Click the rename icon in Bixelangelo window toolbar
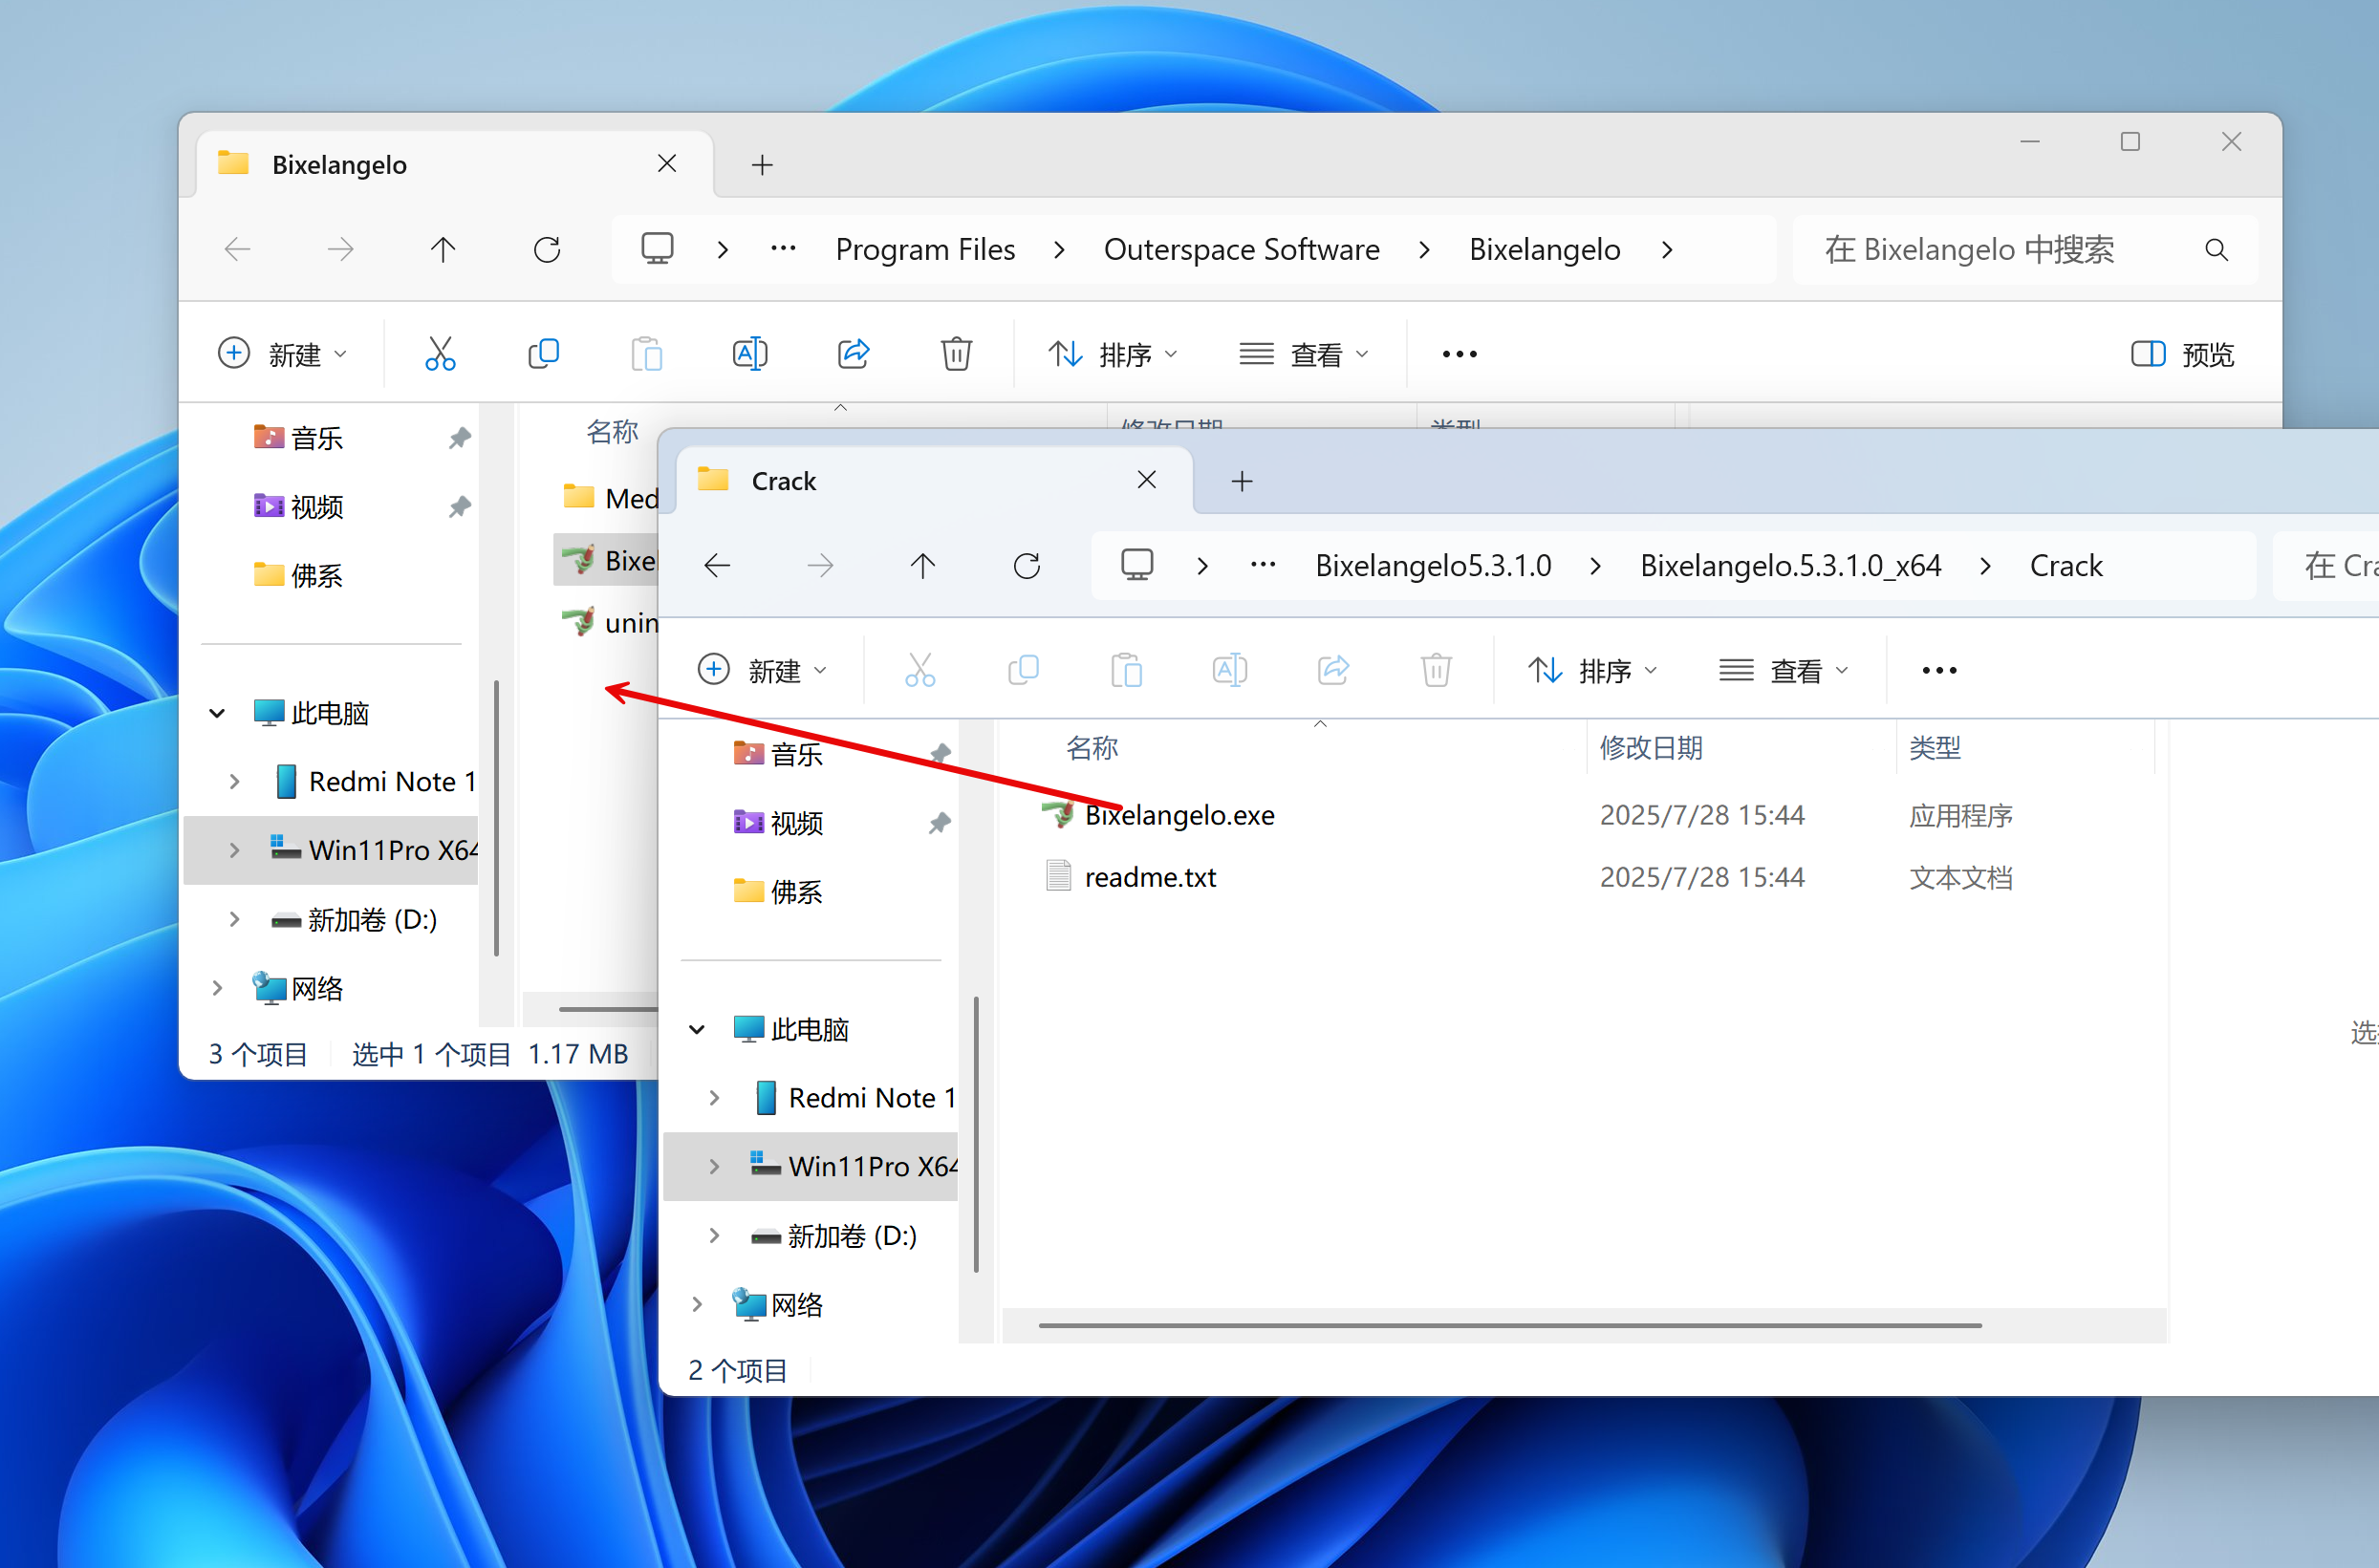2379x1568 pixels. tap(750, 354)
